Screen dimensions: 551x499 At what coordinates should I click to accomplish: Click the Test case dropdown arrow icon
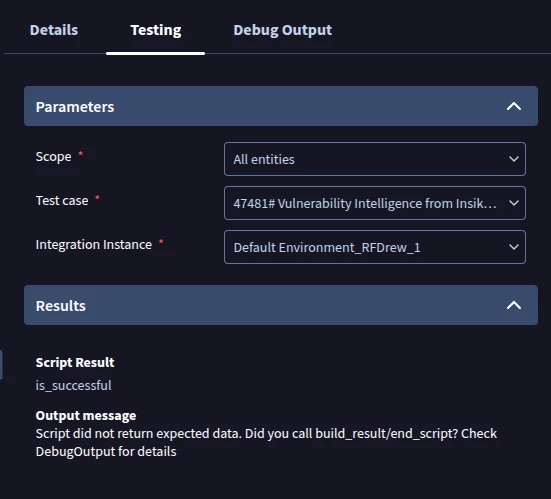click(514, 203)
